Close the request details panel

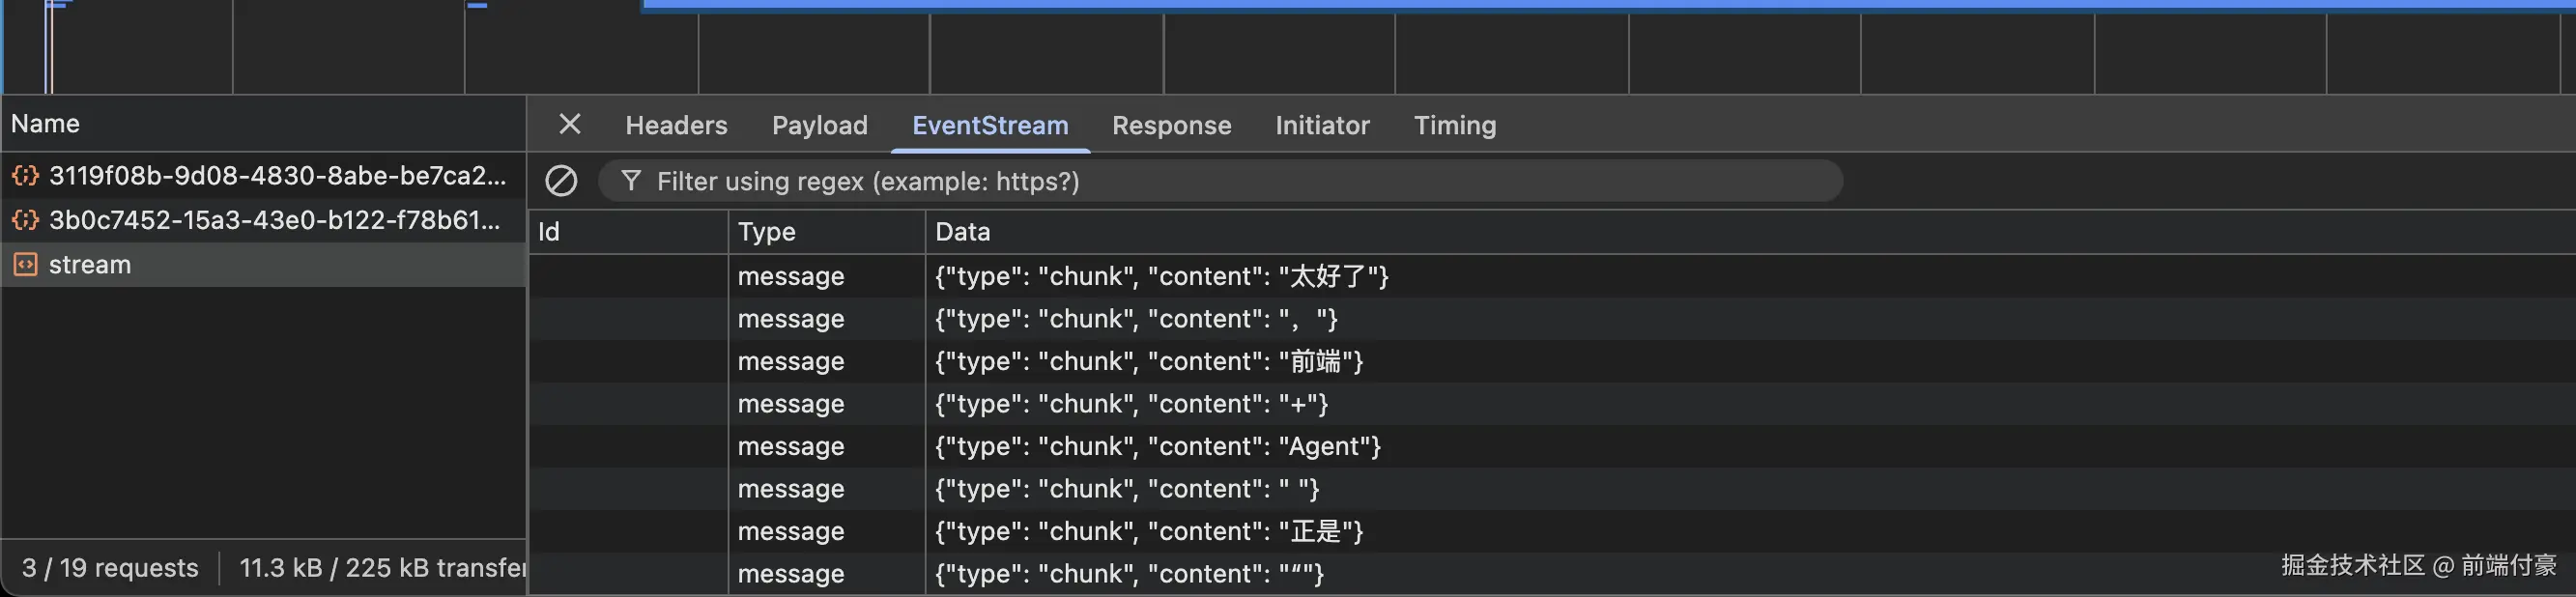coord(569,124)
